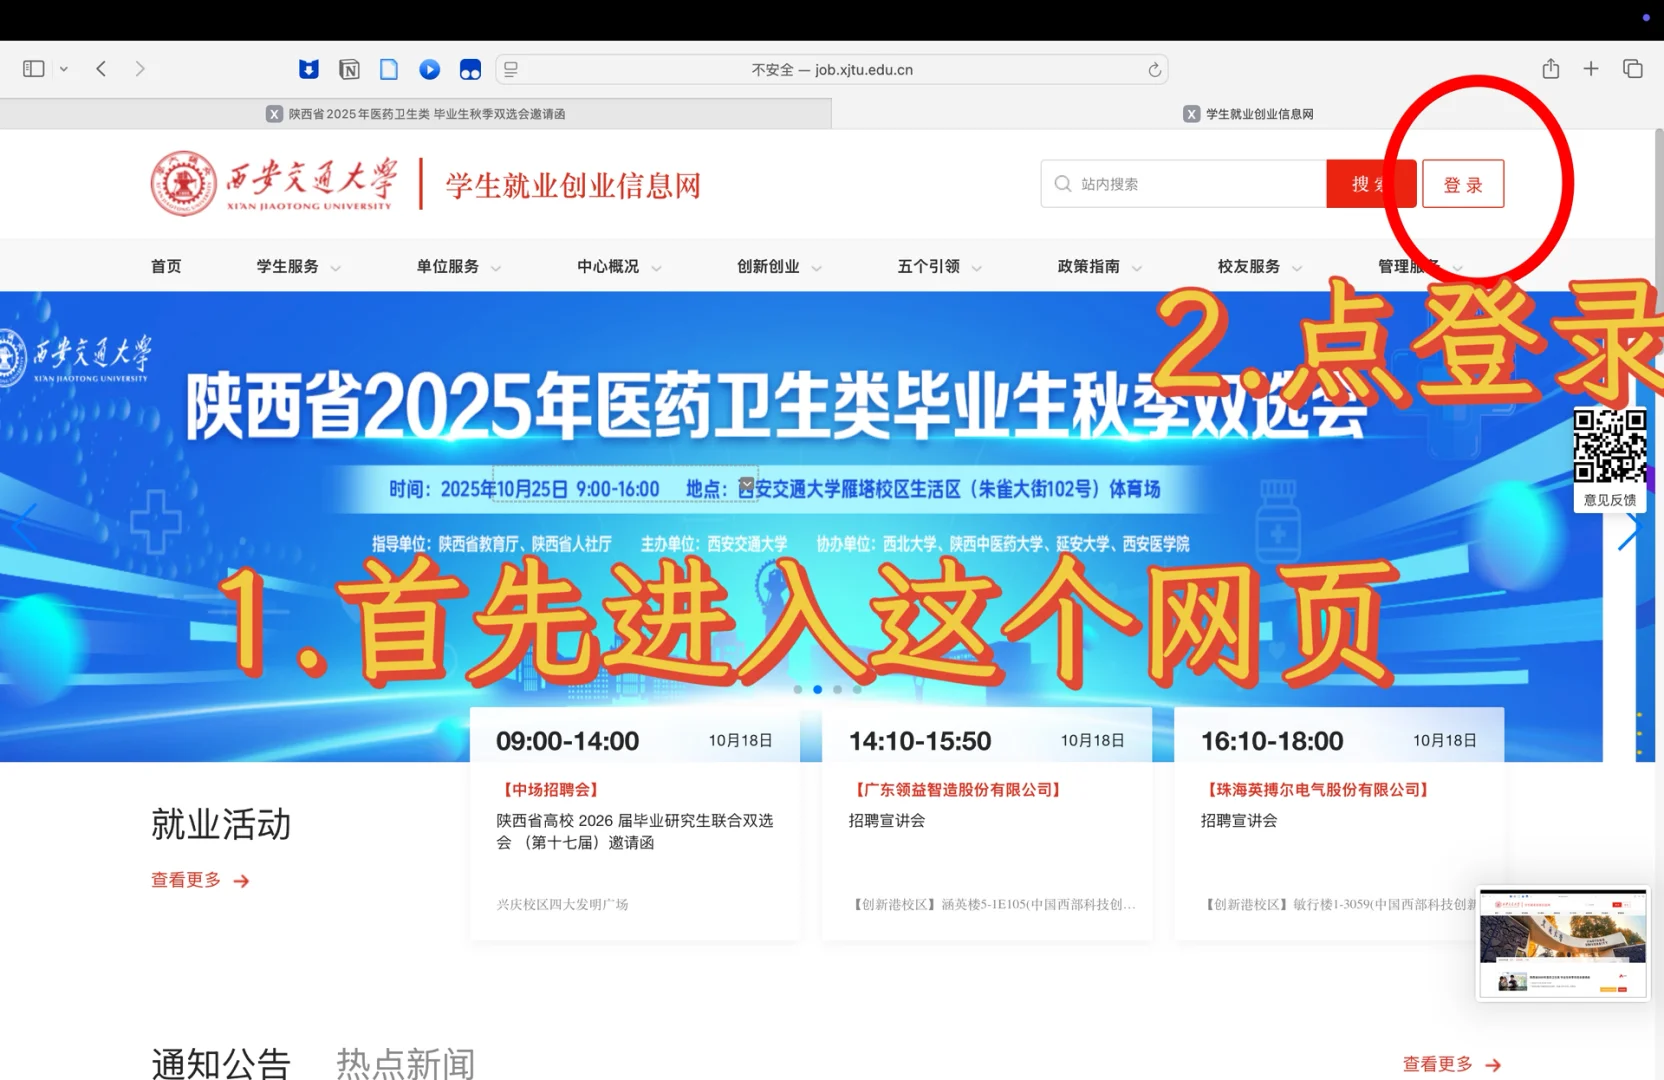Switch to the 学生就业创业信息网 tab
1664x1080 pixels.
click(x=1248, y=114)
